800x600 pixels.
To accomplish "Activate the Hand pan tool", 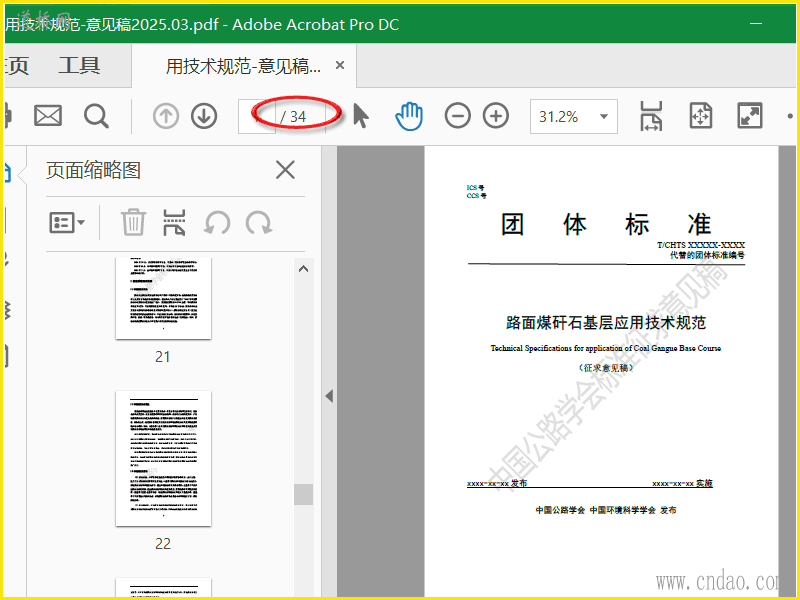I will pos(409,116).
